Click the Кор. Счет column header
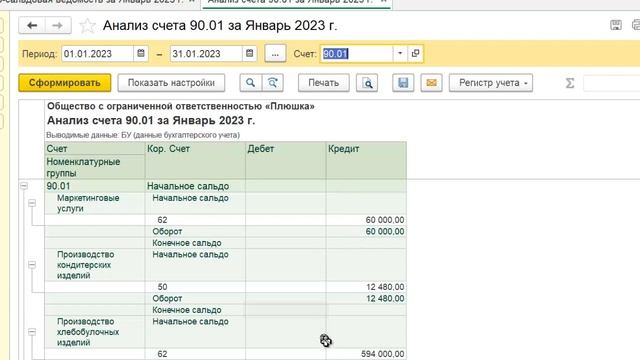The image size is (640, 360). (x=195, y=160)
